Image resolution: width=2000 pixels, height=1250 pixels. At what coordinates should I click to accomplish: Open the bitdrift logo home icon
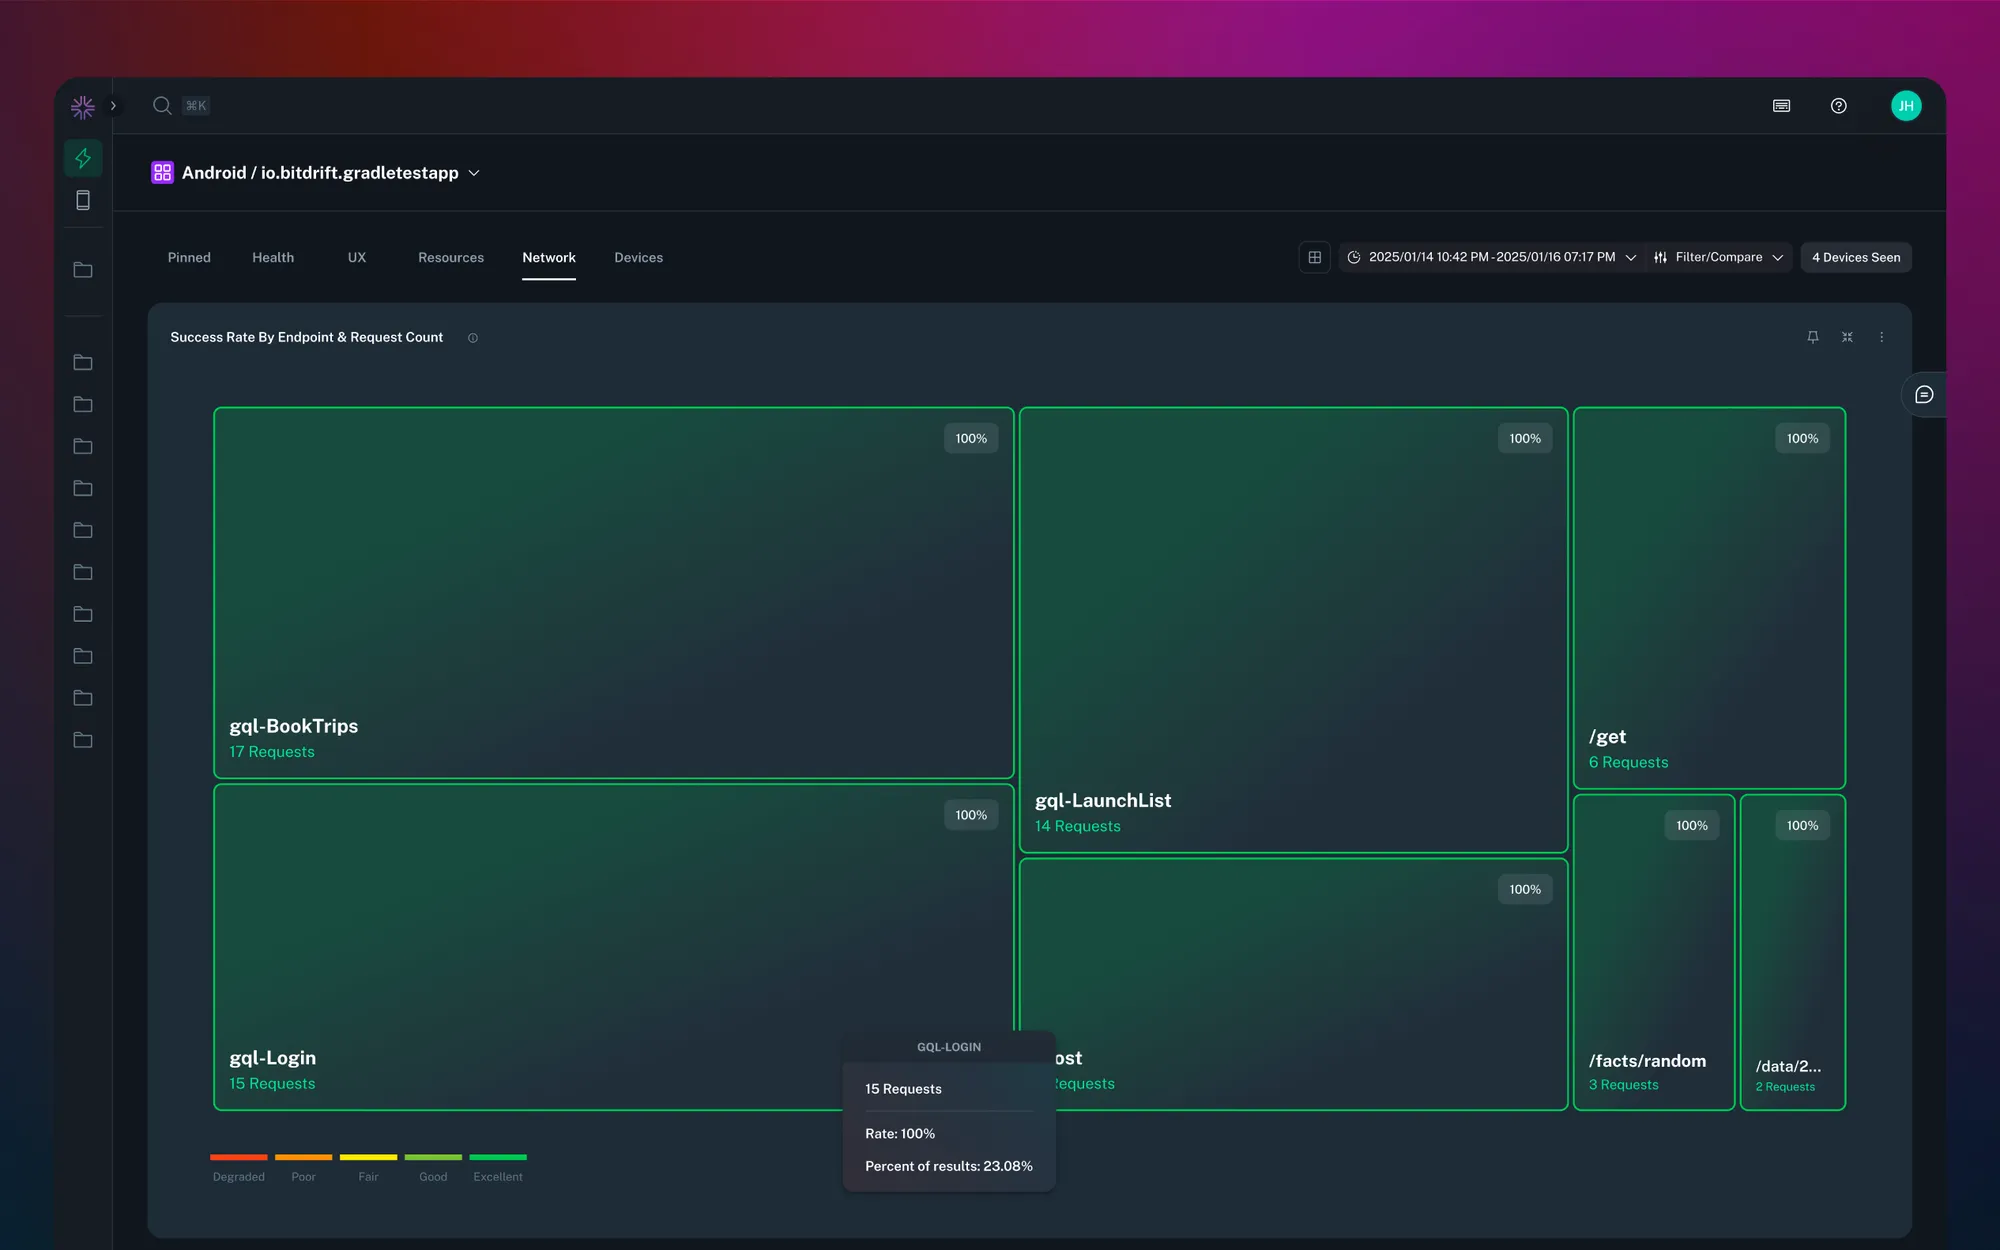[x=83, y=106]
